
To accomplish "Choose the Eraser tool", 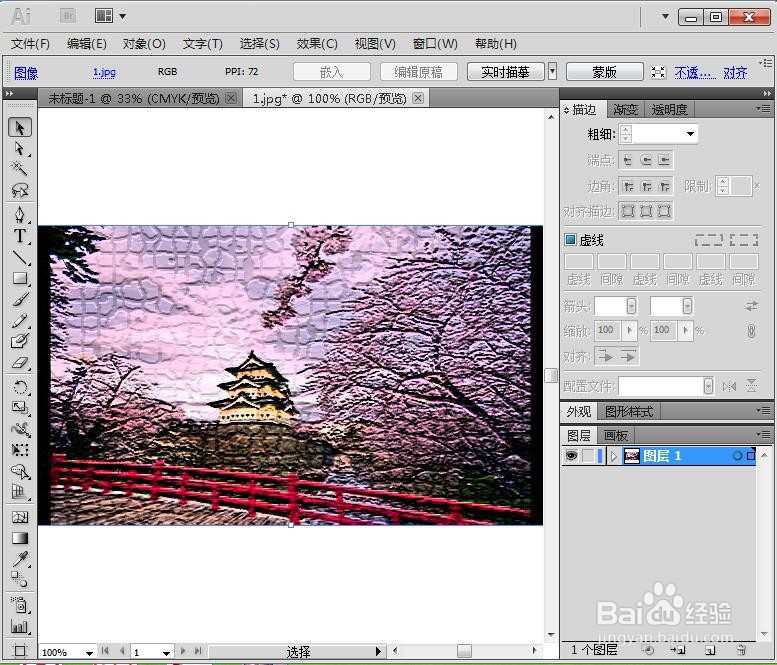I will pos(20,363).
